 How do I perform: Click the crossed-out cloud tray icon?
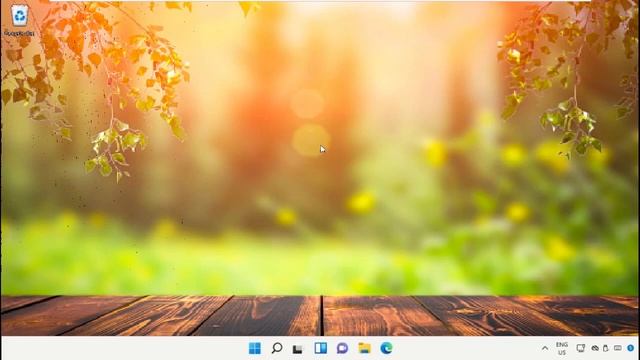595,348
